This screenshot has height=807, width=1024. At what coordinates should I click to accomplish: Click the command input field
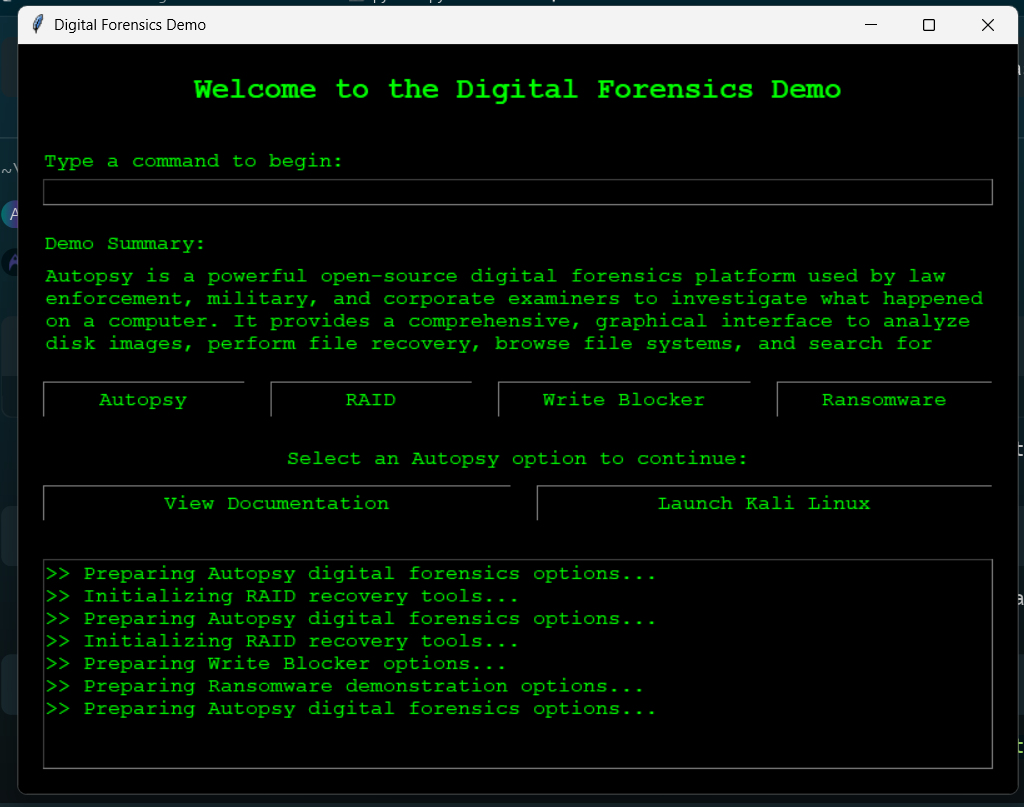pyautogui.click(x=517, y=192)
